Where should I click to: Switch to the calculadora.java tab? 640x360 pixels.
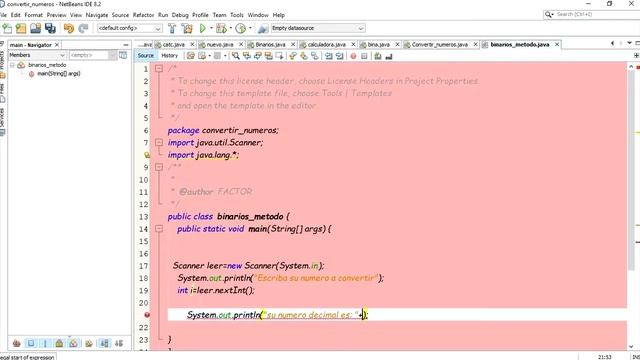coord(327,44)
